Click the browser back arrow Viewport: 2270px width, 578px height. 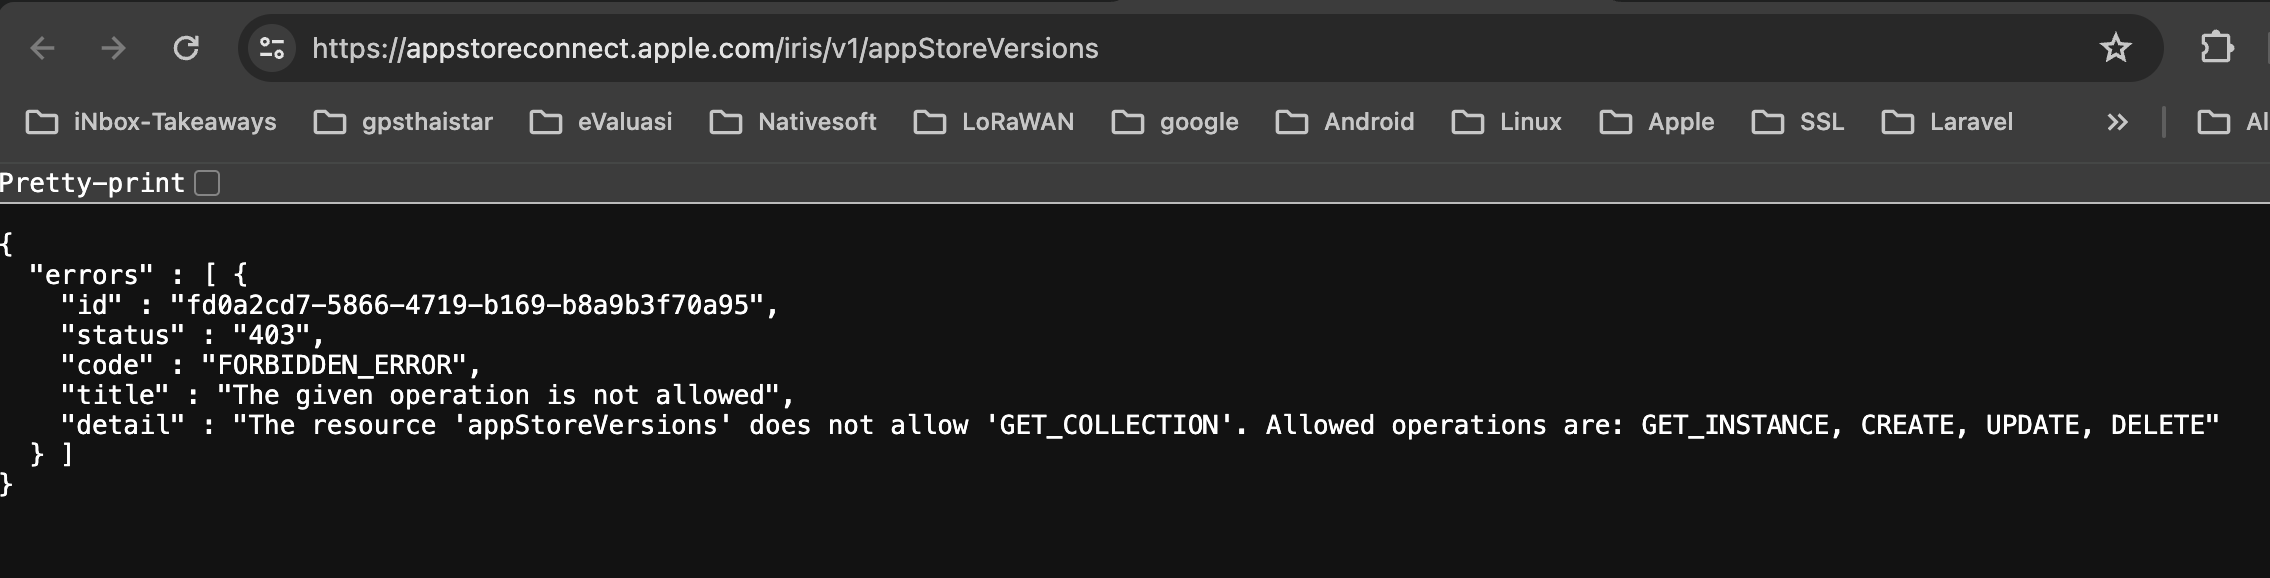tap(42, 48)
